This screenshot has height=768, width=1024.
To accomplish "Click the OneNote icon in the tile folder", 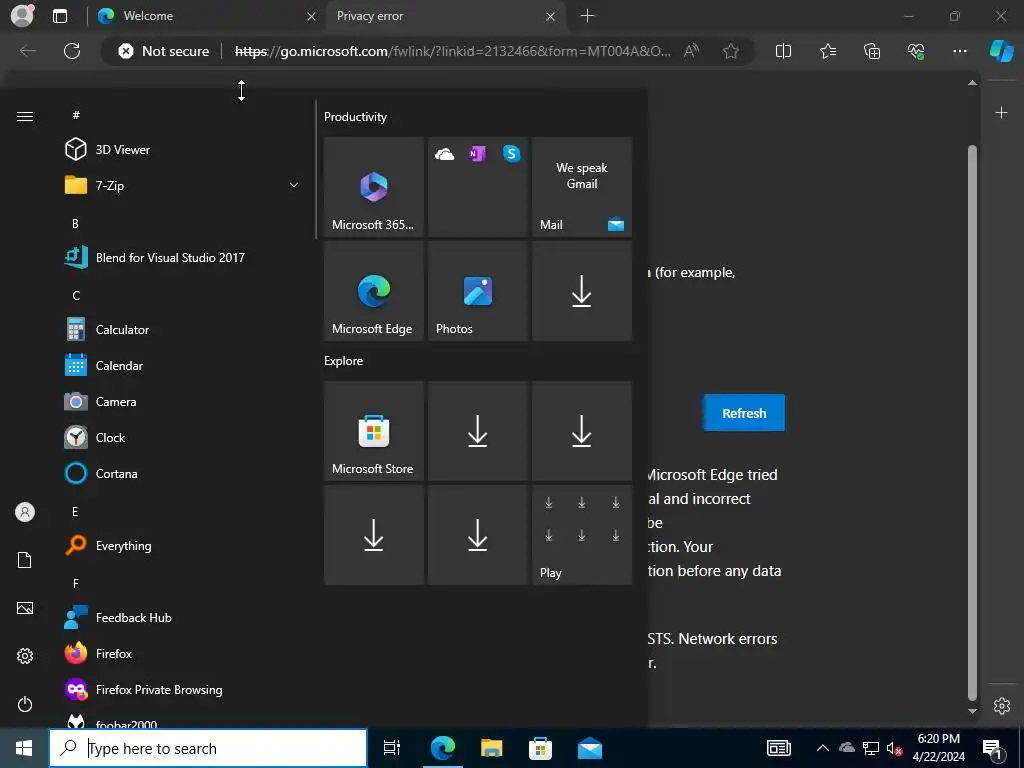I will [x=477, y=154].
